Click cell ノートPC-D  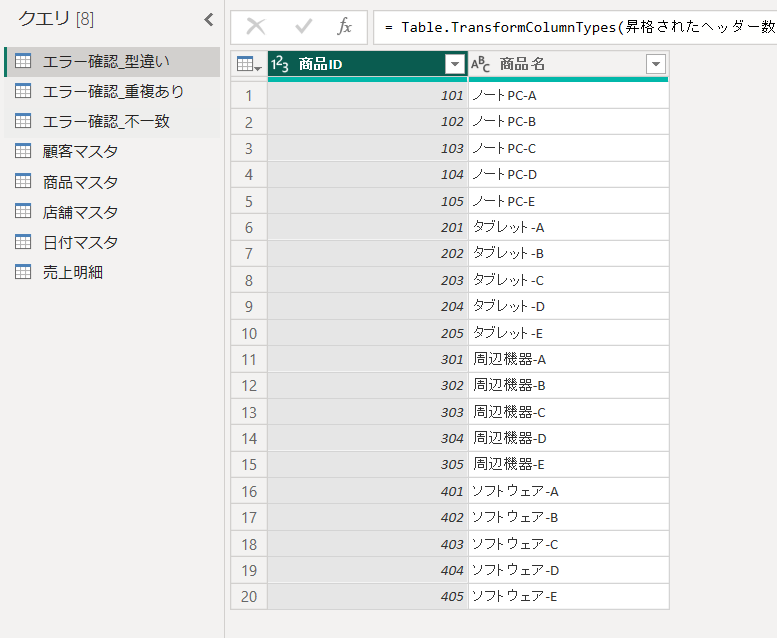click(x=568, y=174)
